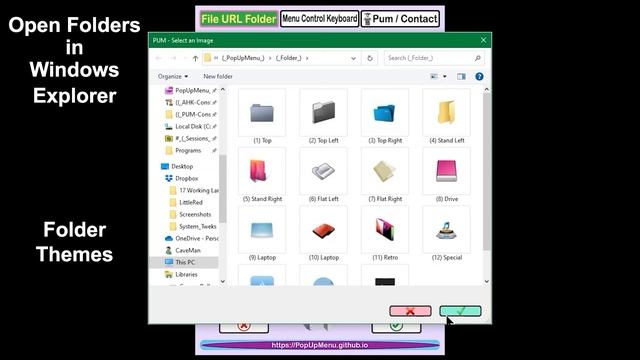Click (_Folder_) in the address path
640x360 pixels.
click(289, 58)
